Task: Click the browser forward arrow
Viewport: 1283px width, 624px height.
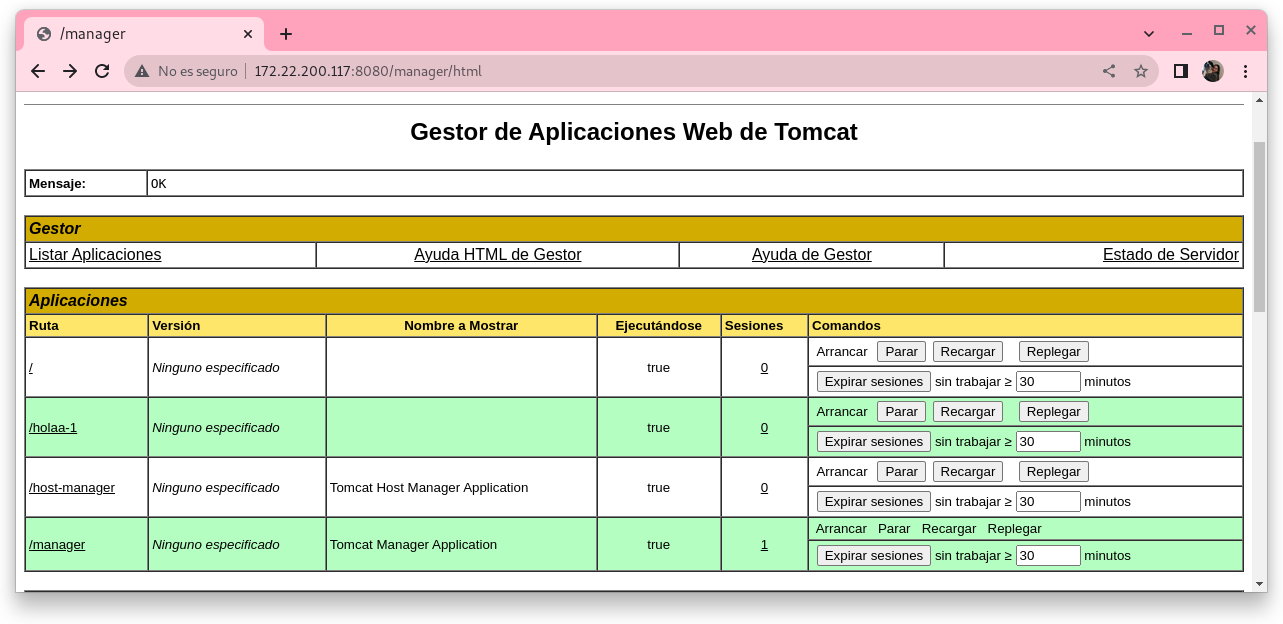Action: 70,71
